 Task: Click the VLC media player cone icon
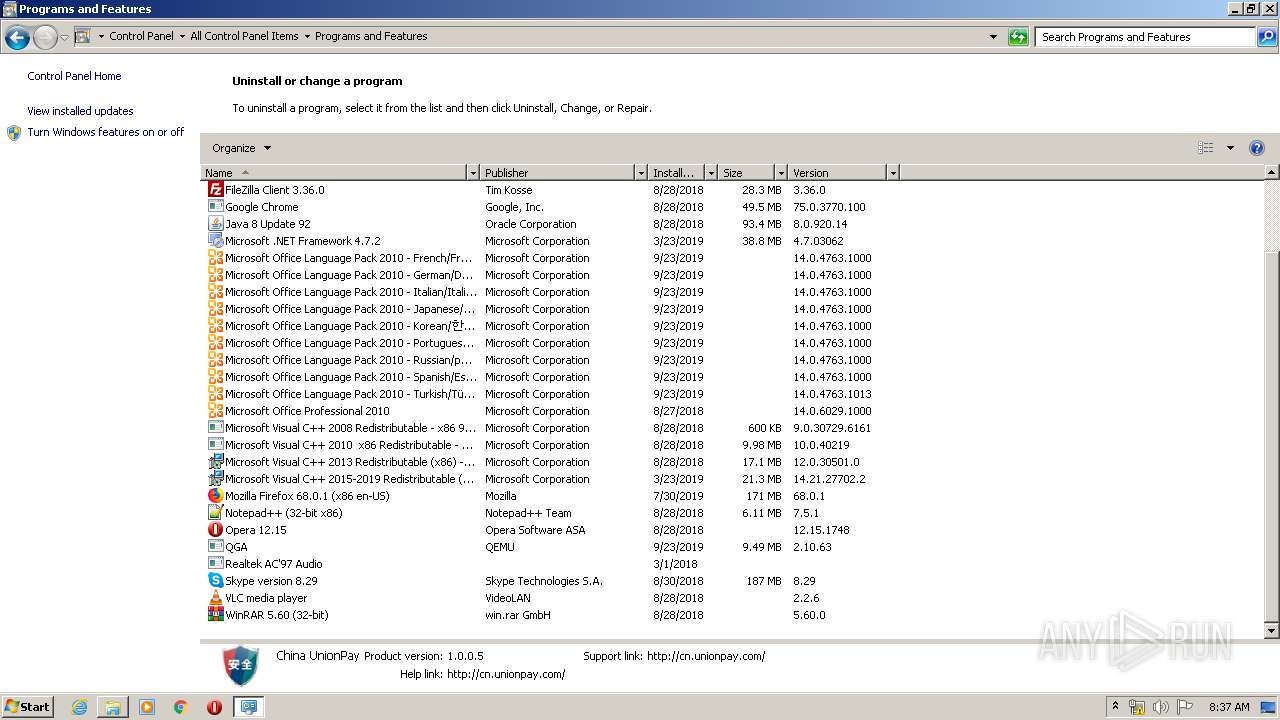coord(215,597)
